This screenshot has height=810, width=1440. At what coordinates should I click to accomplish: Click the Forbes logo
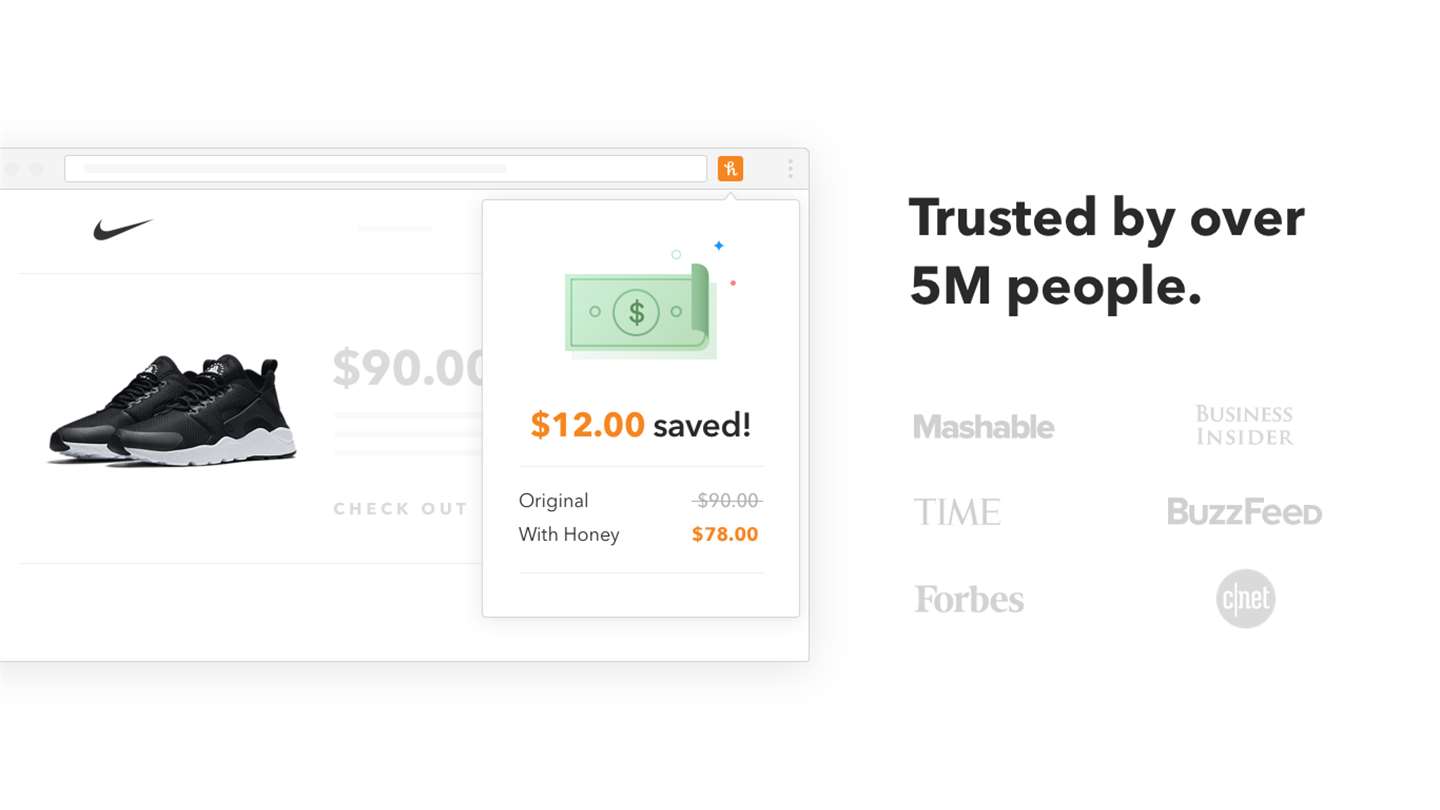[969, 599]
